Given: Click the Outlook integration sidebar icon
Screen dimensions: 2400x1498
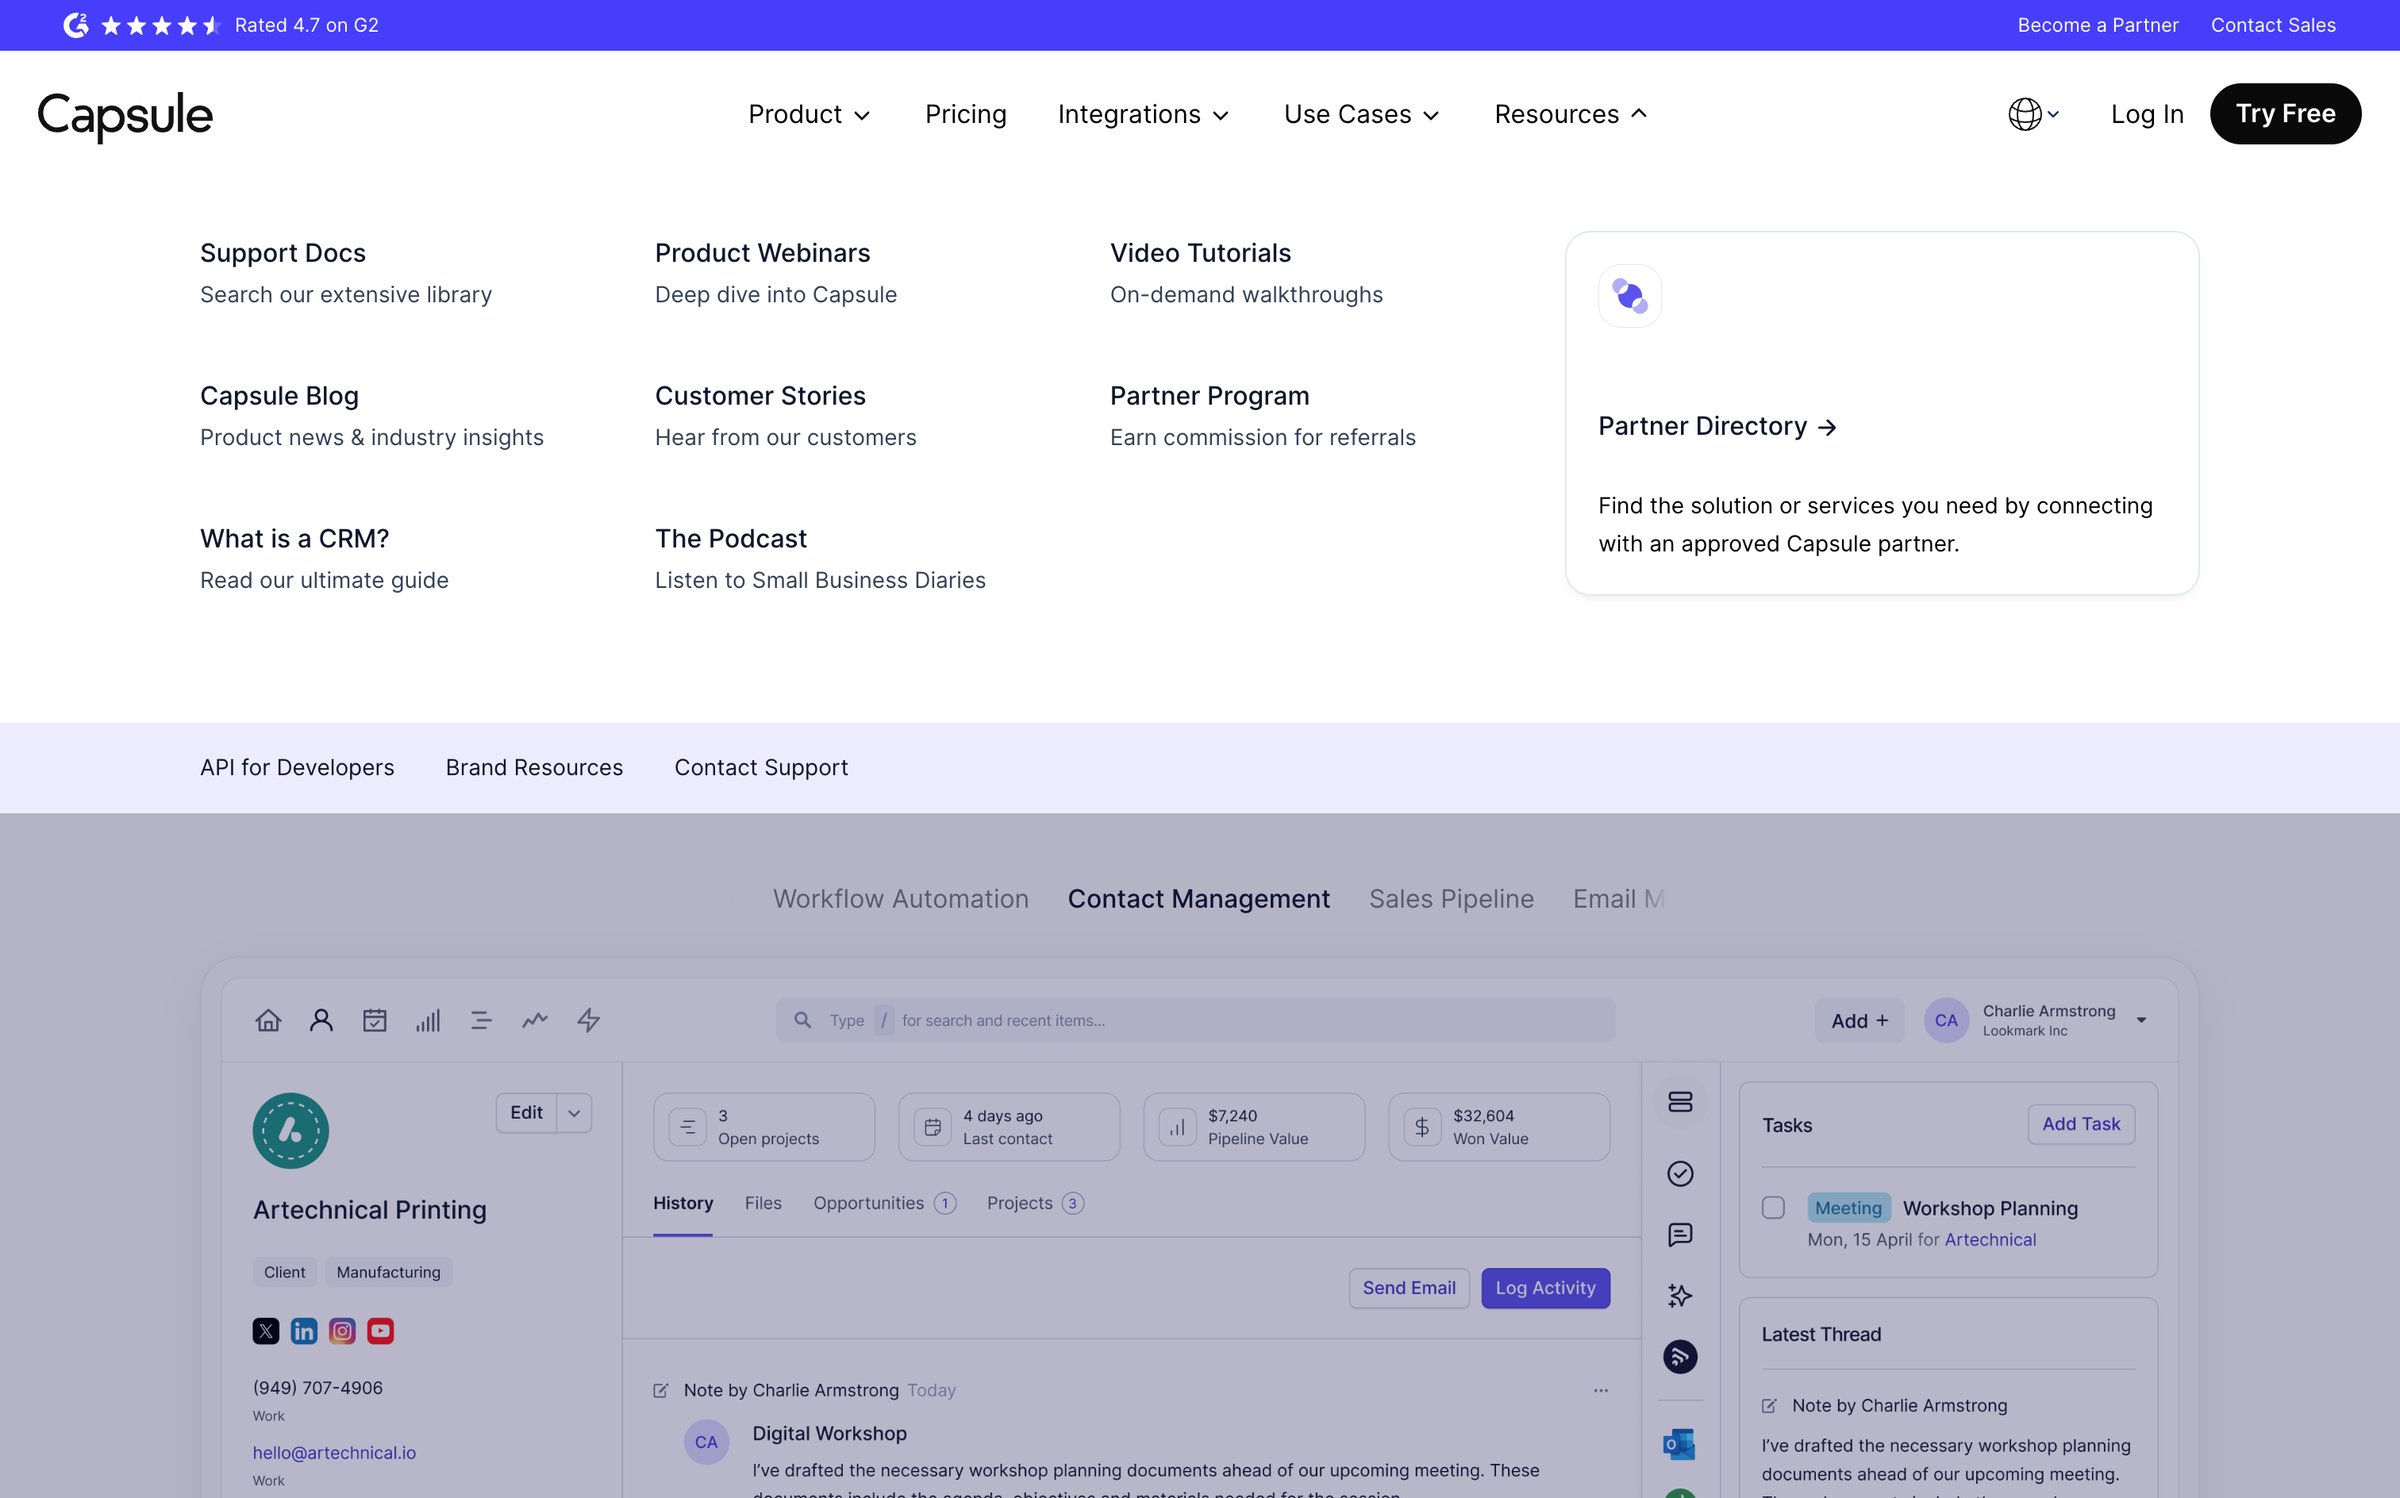Looking at the screenshot, I should pos(1679,1444).
